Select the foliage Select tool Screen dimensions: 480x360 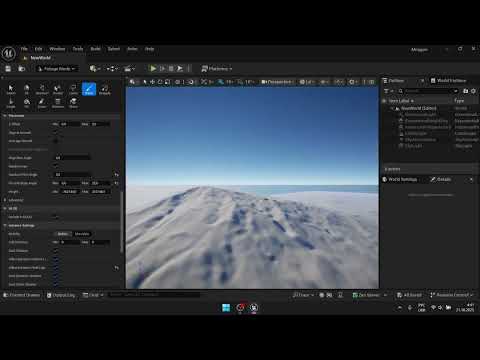tap(11, 89)
